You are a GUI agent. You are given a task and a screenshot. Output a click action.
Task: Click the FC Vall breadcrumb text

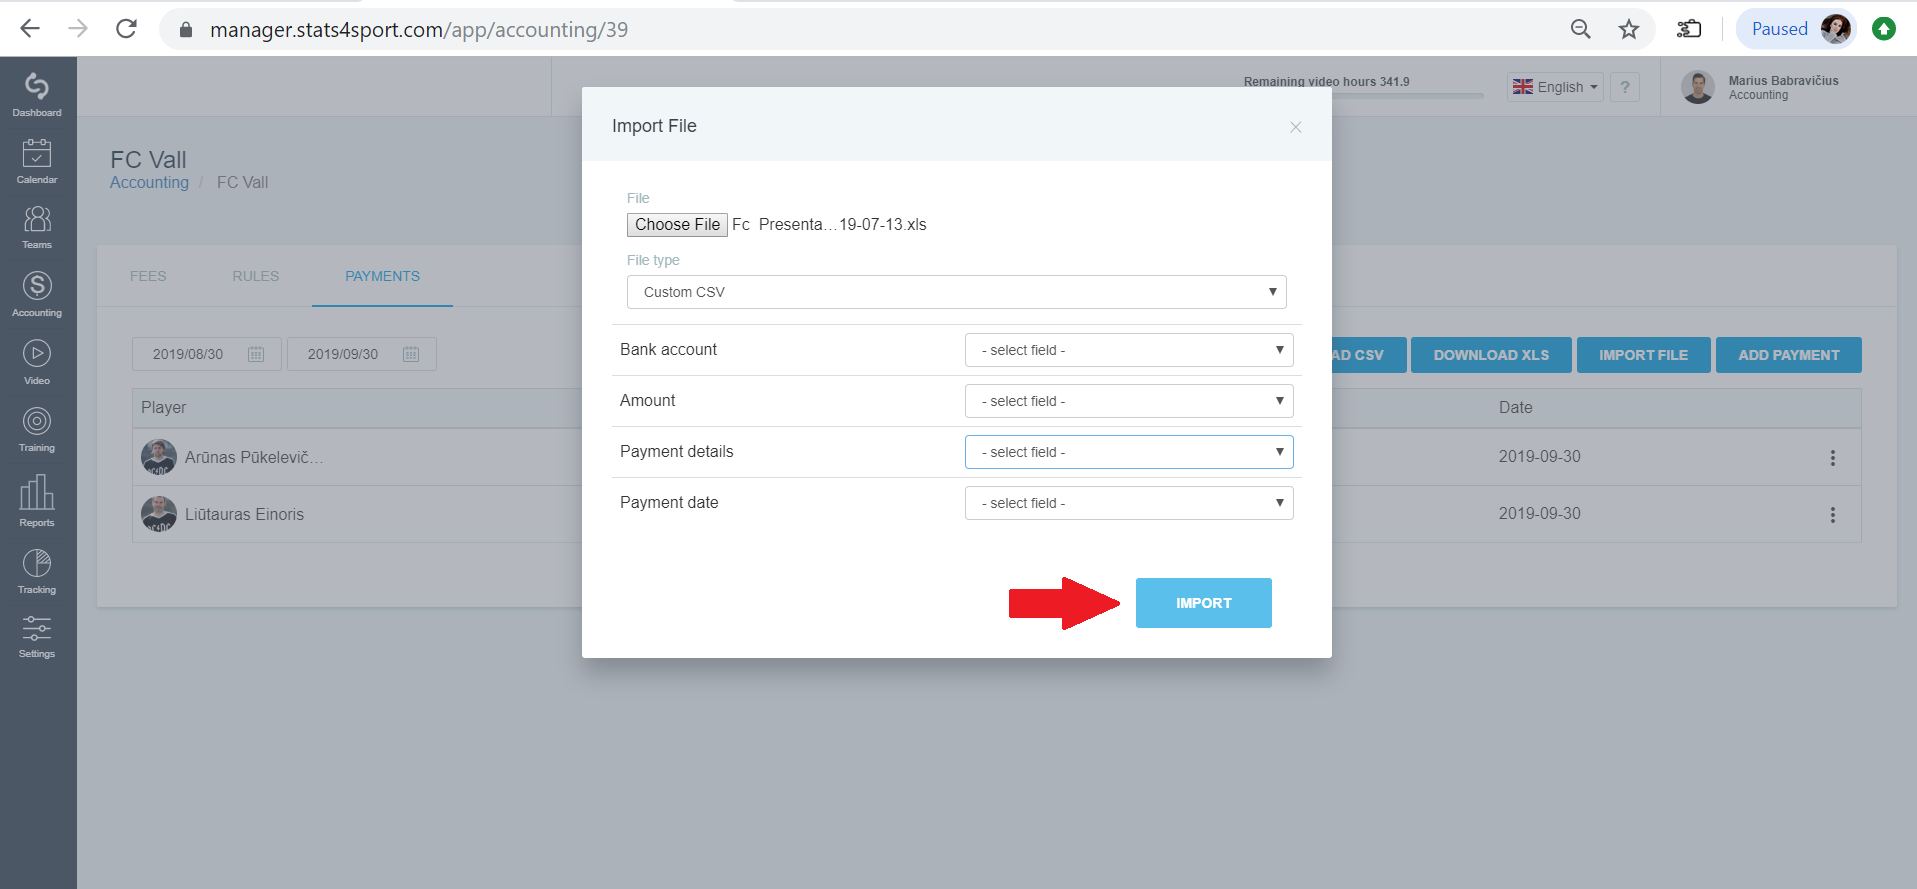pos(242,182)
